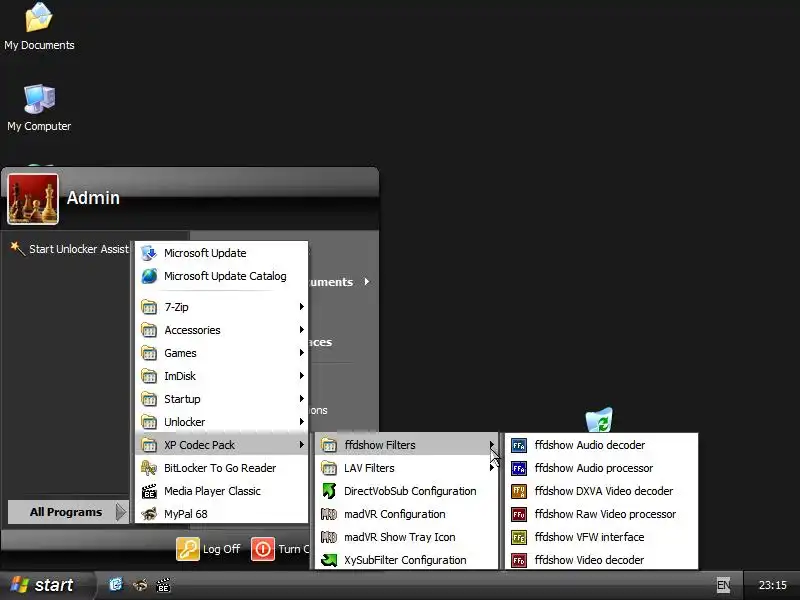Open ffdshow DXVA Video decoder icon
The height and width of the screenshot is (600, 800).
pos(518,491)
